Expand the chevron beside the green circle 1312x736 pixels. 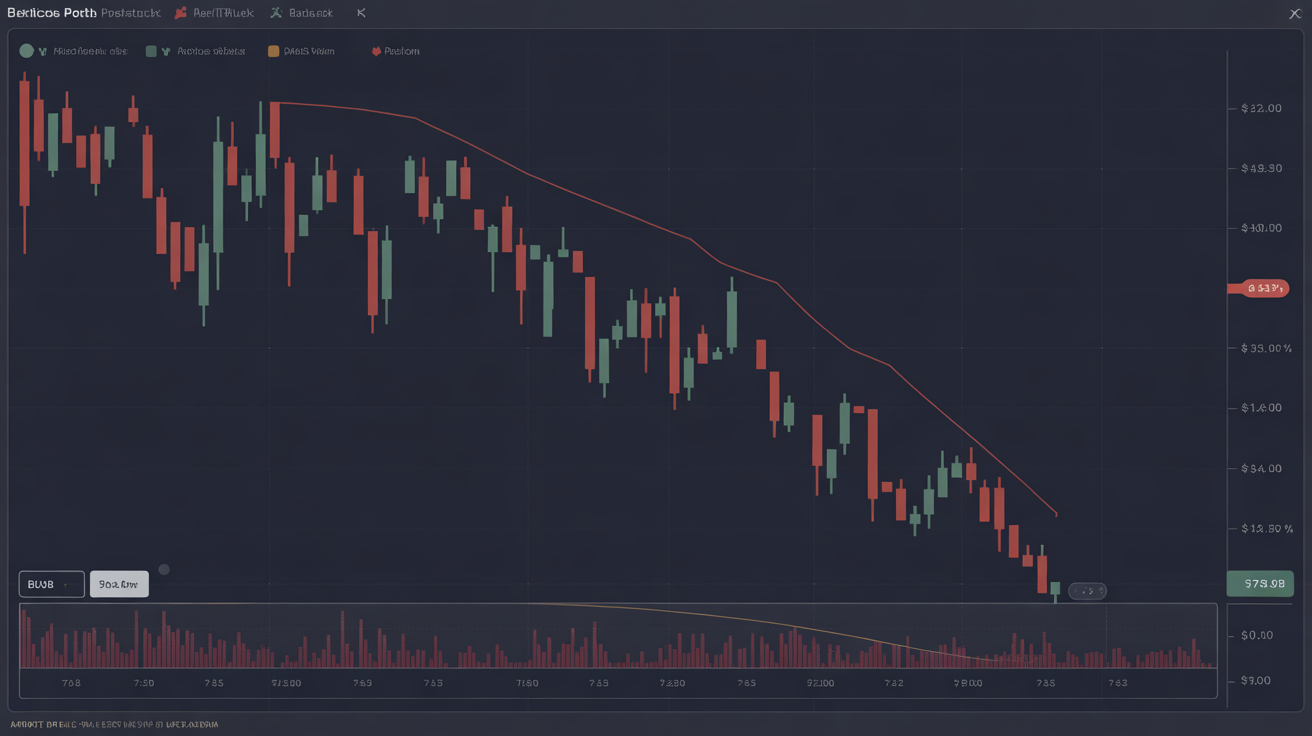coord(42,51)
